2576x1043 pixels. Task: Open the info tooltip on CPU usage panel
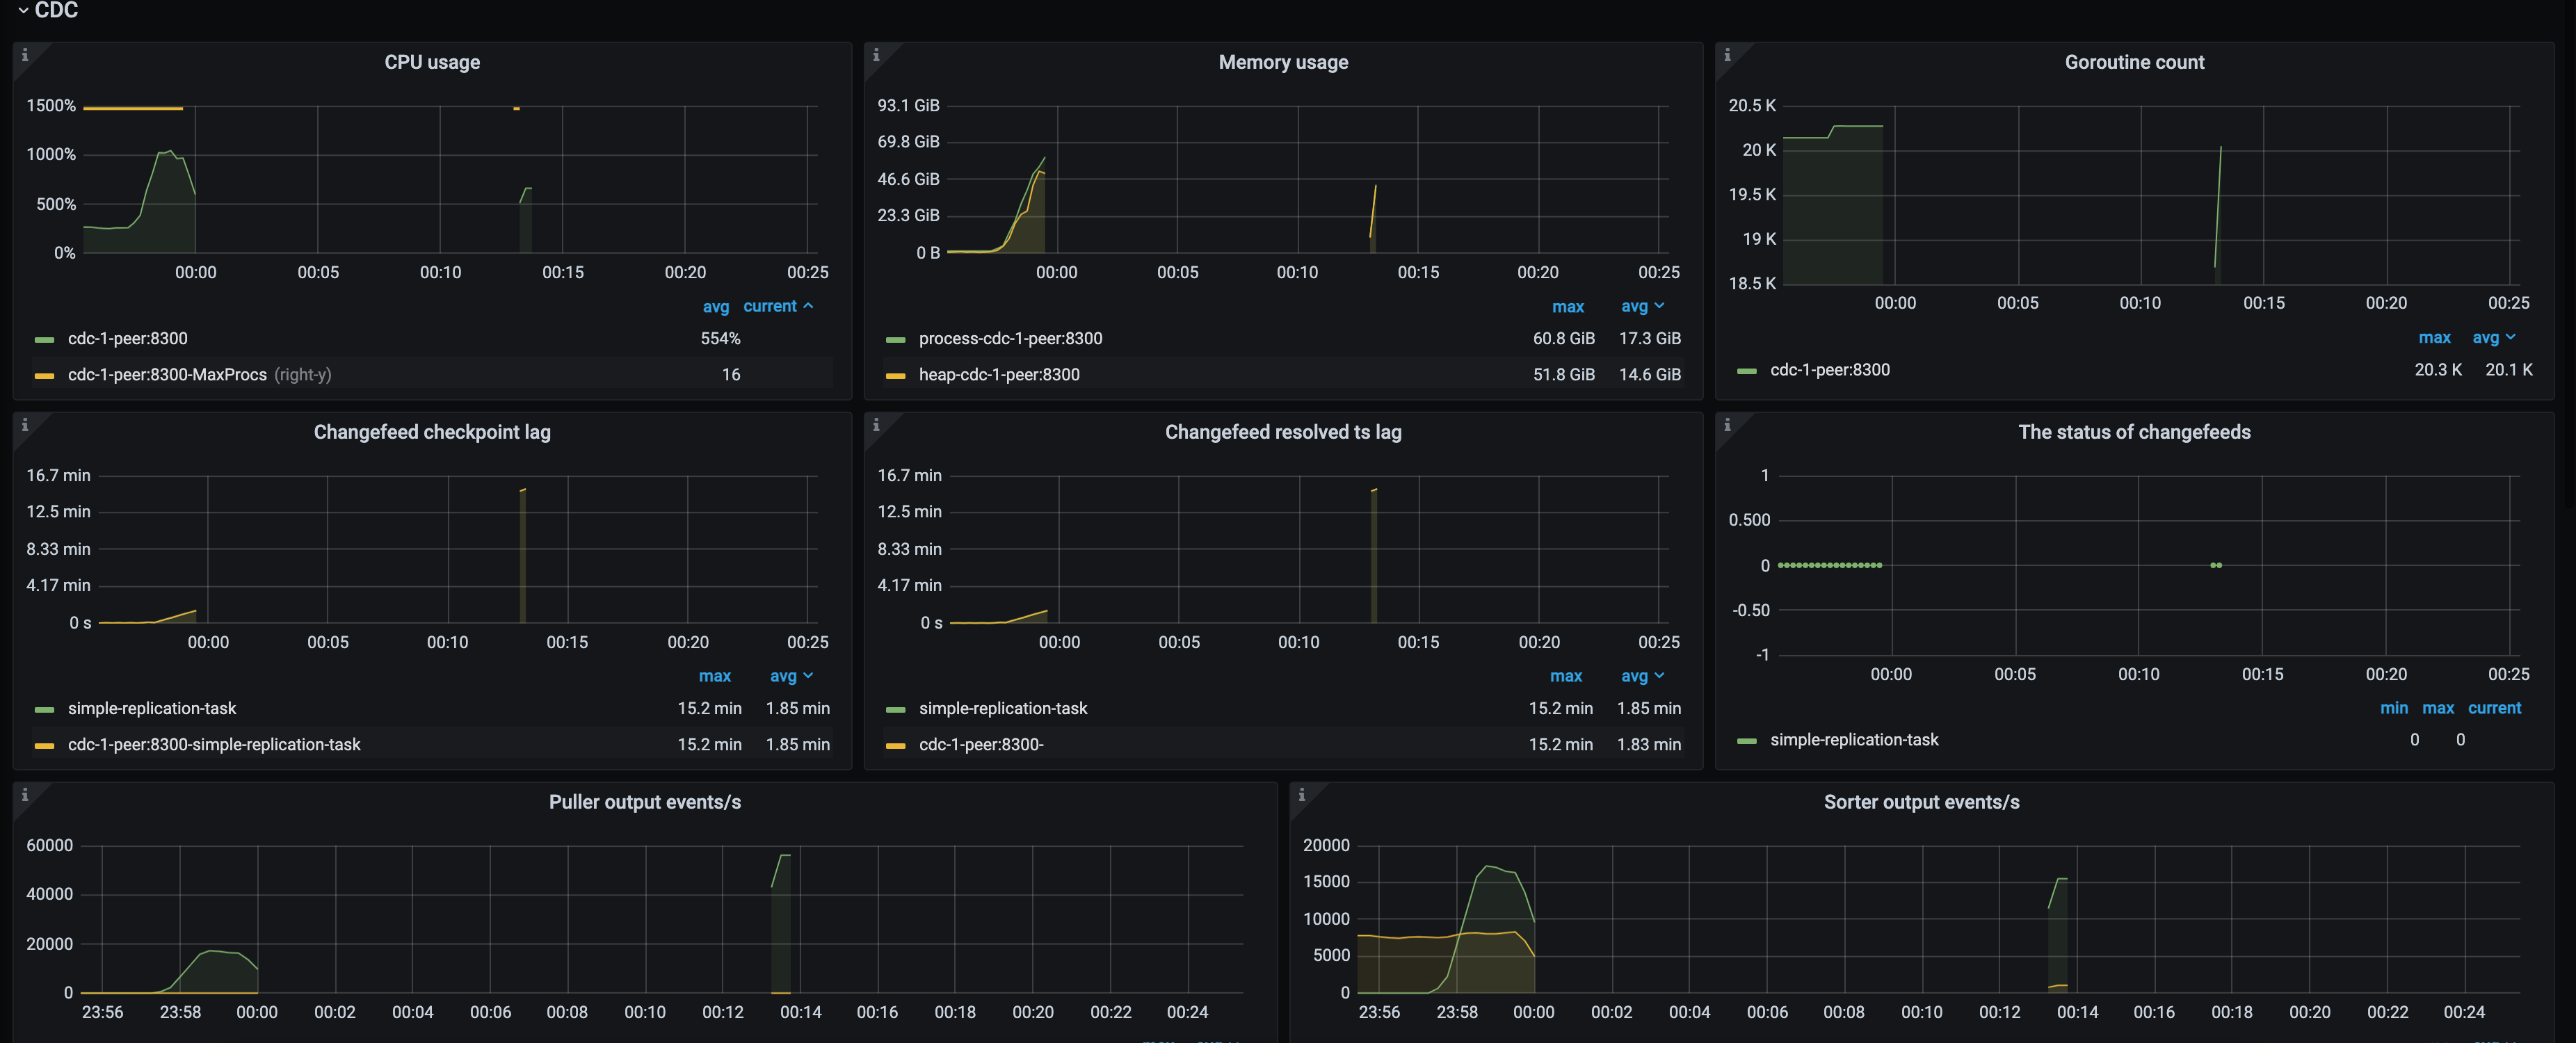(26, 56)
